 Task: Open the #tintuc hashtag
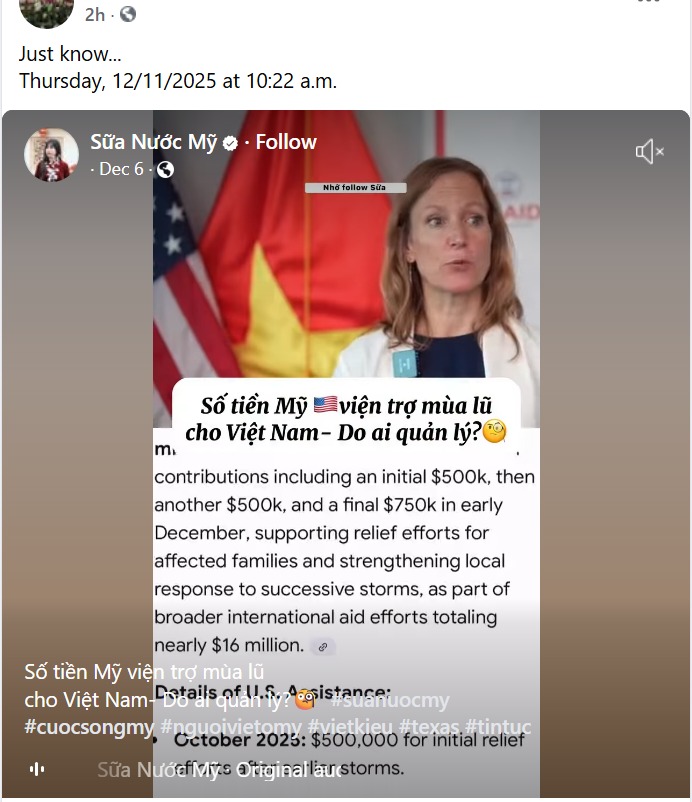pos(498,727)
